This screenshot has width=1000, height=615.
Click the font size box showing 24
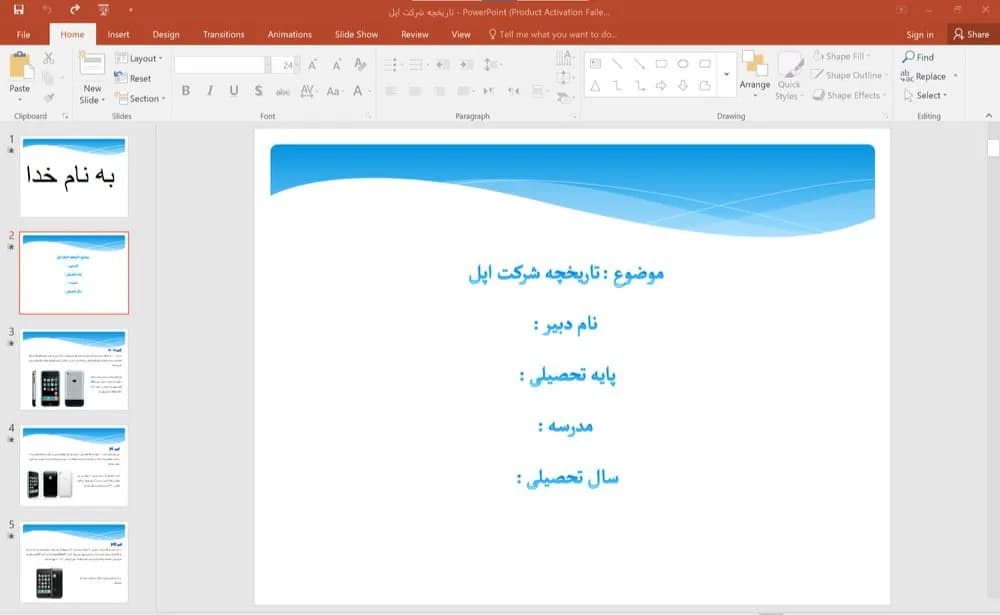(x=283, y=64)
